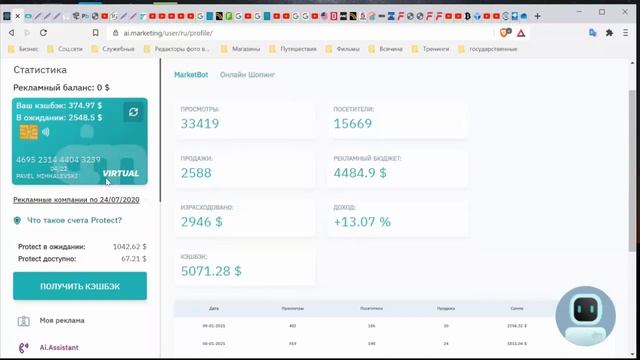Open the Всячина bookmarks folder
This screenshot has height=360, width=640.
pos(386,49)
